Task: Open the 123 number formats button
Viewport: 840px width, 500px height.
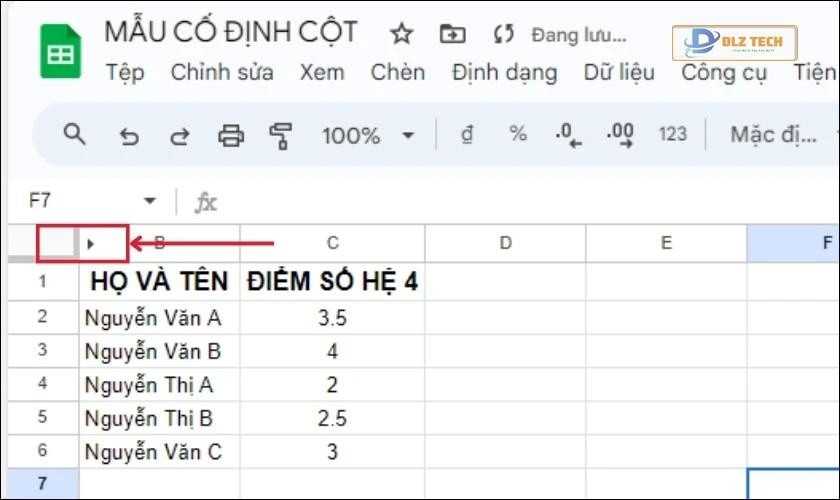Action: pyautogui.click(x=673, y=135)
